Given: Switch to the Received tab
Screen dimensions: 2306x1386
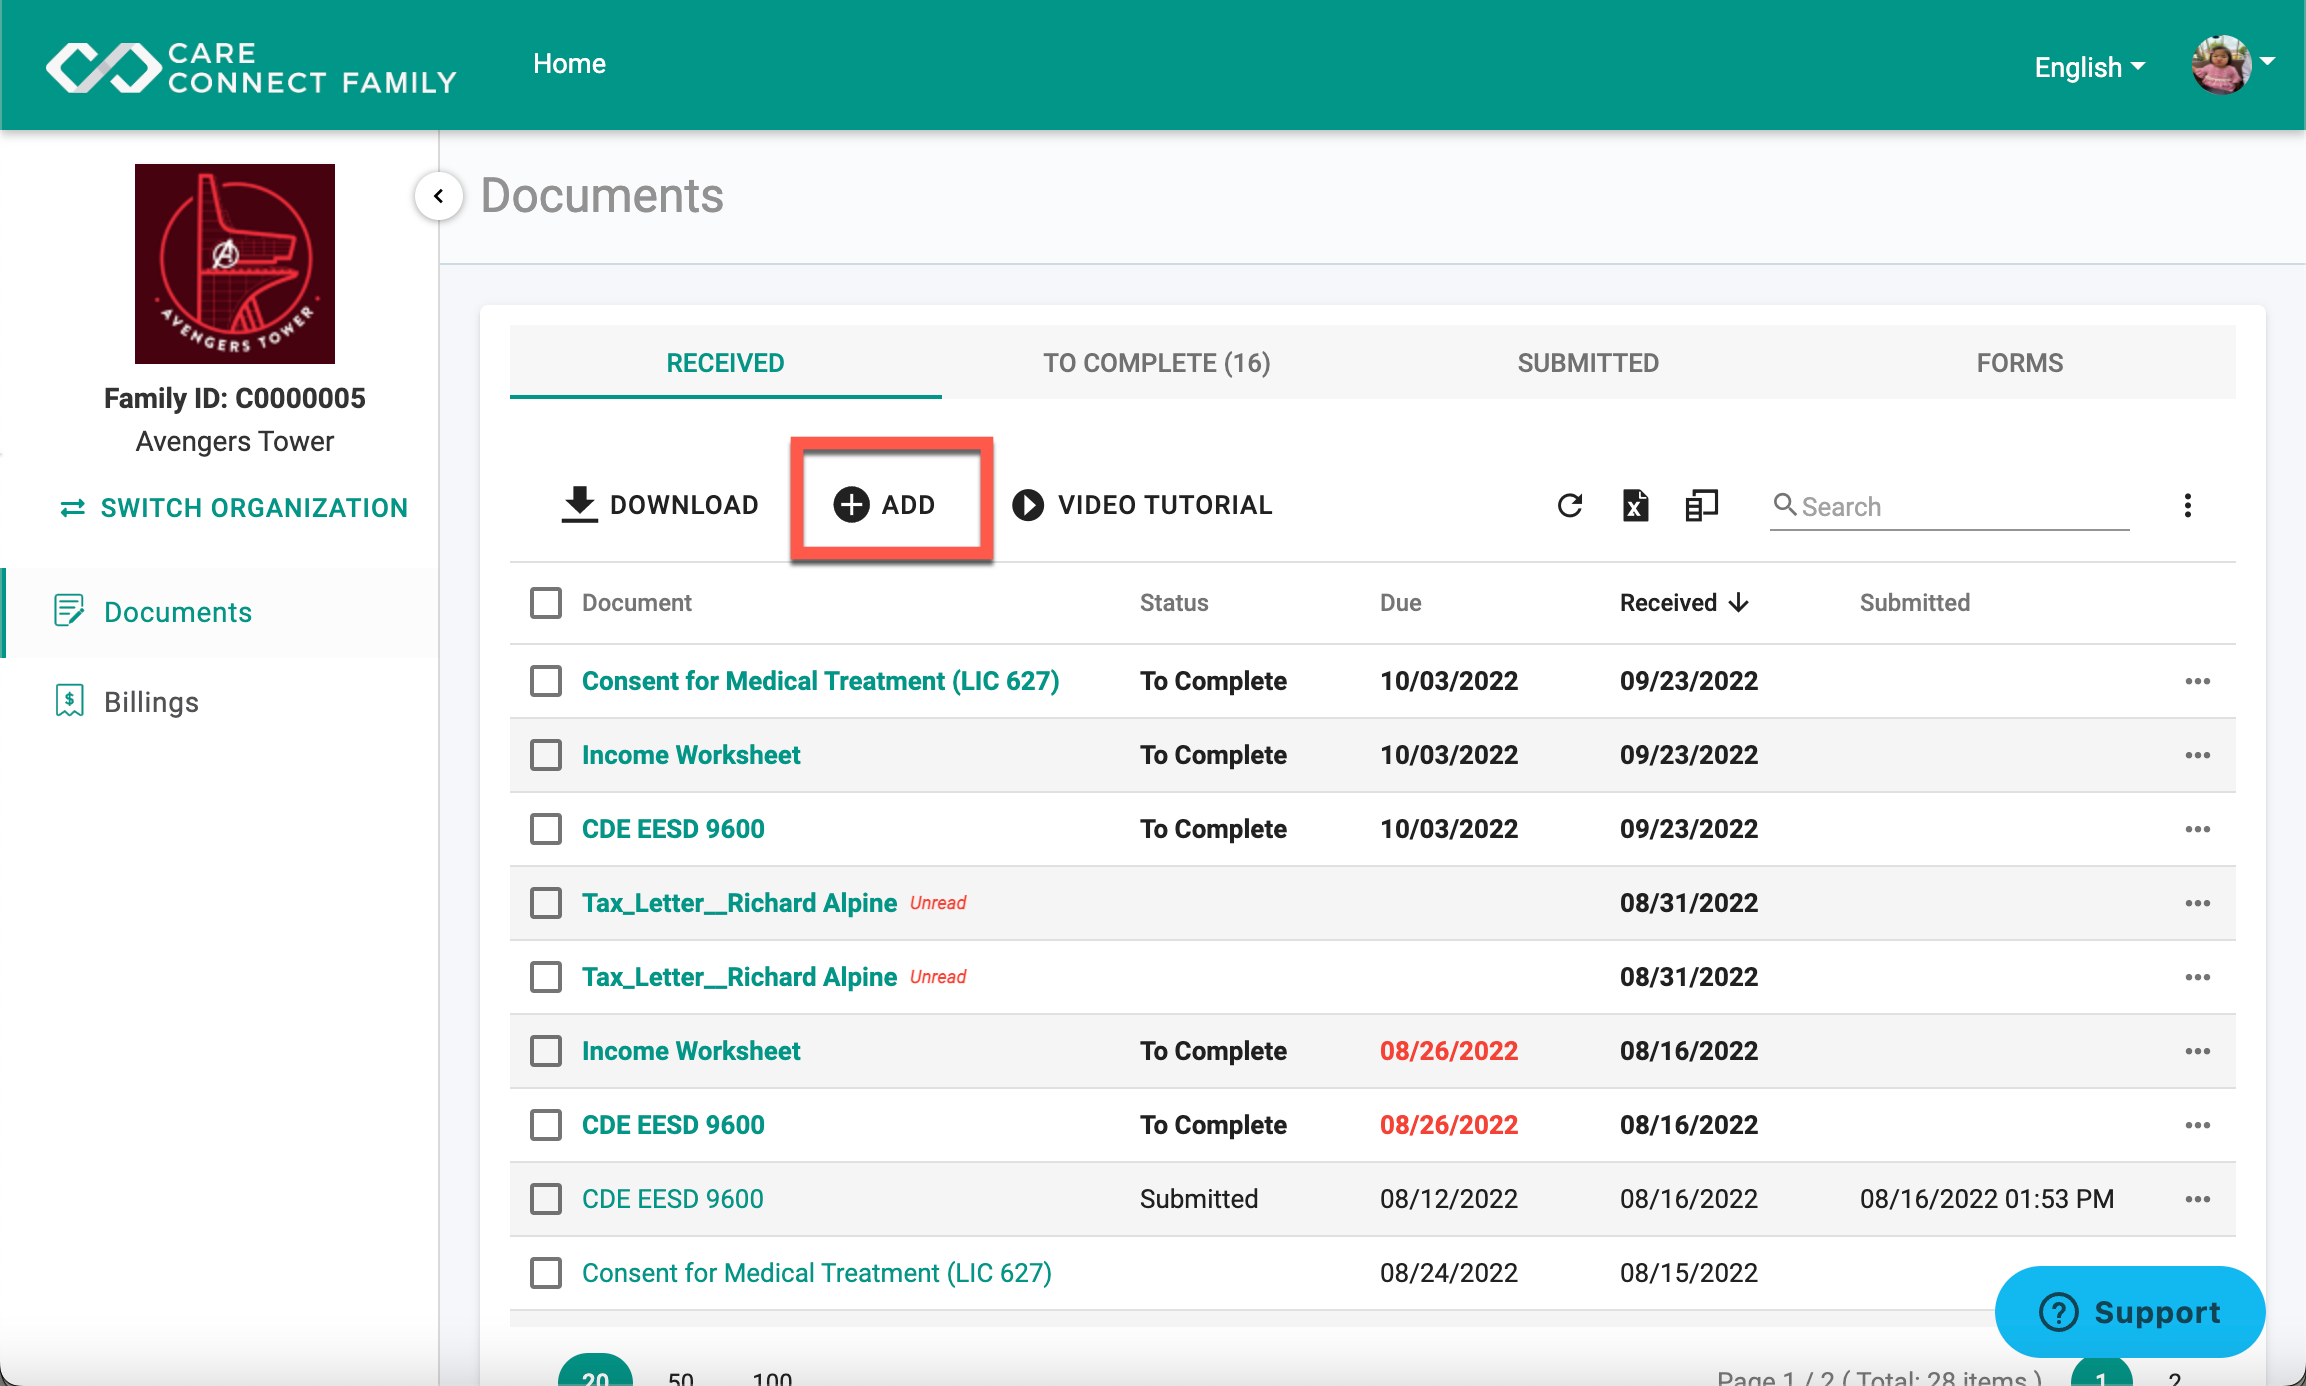Looking at the screenshot, I should [x=726, y=362].
